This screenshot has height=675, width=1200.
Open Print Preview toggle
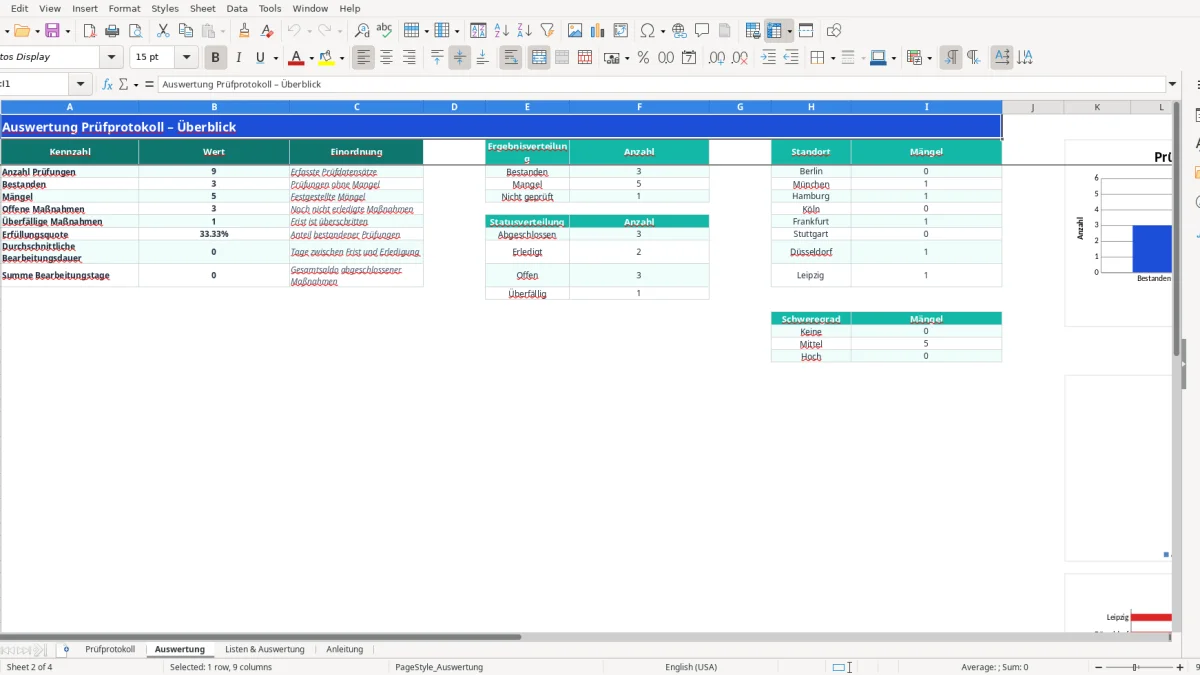pyautogui.click(x=136, y=31)
